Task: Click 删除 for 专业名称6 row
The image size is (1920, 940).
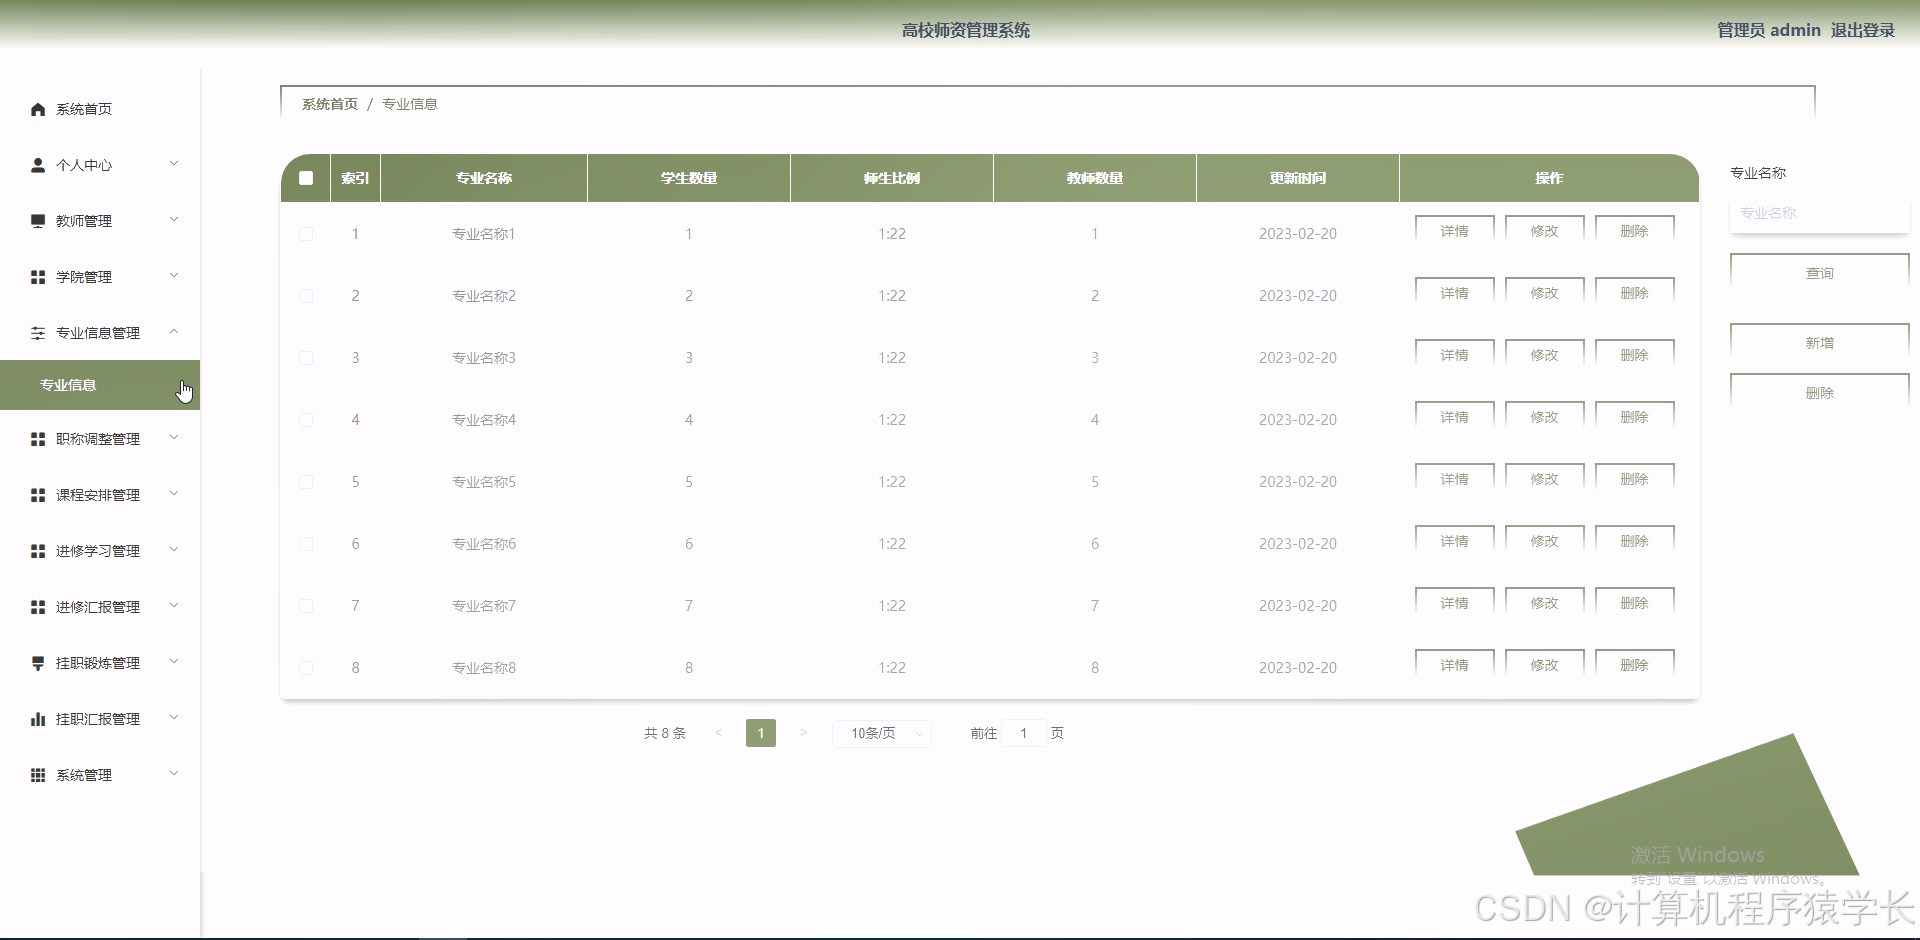Action: point(1635,541)
